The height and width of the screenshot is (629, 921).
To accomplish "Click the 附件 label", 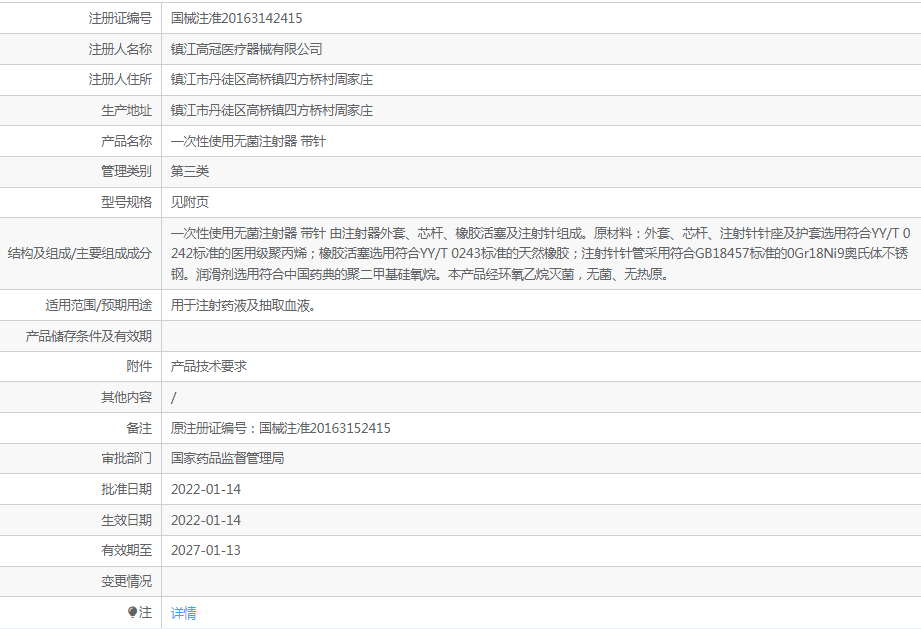I will point(139,366).
